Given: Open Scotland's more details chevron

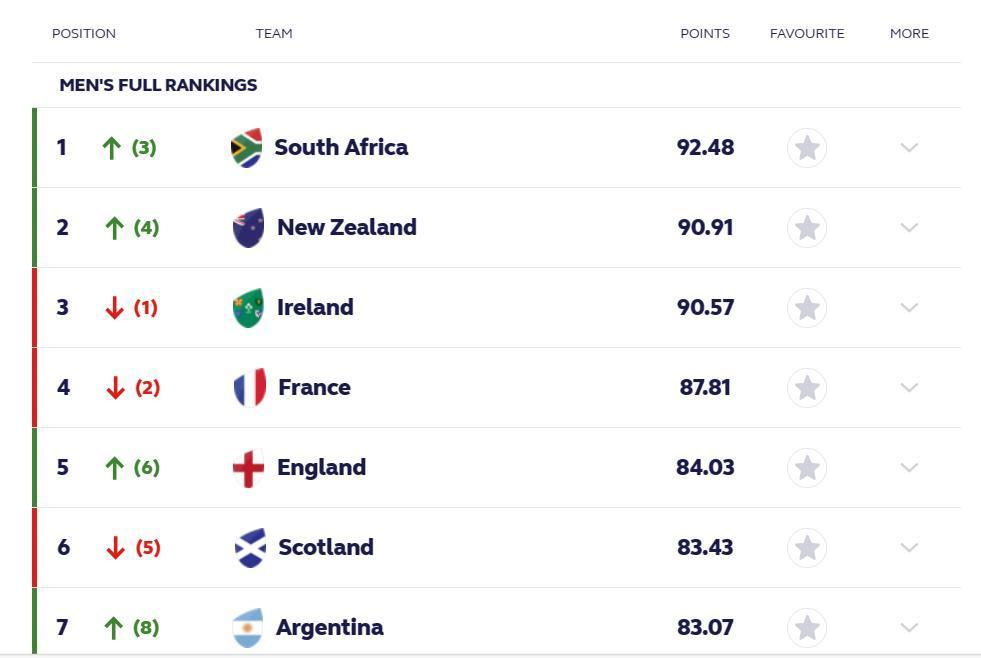Looking at the screenshot, I should (909, 548).
